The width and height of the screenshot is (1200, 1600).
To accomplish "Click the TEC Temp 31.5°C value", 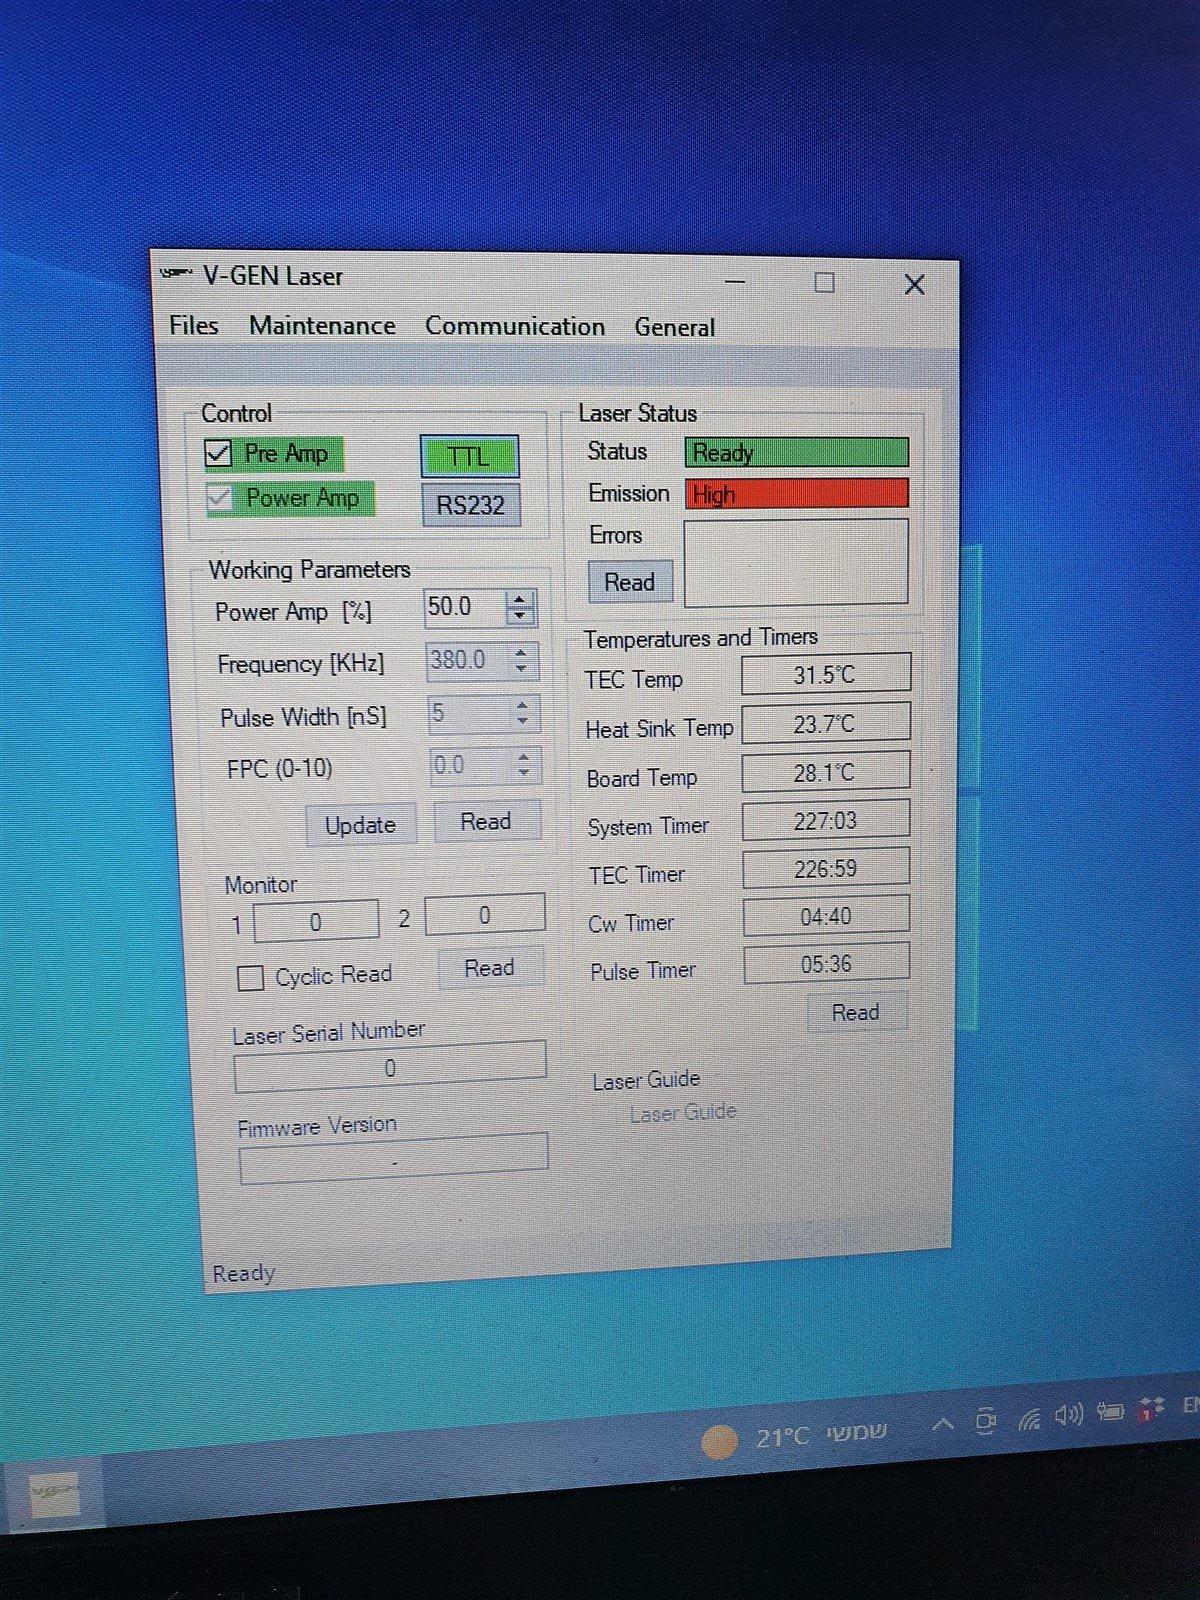I will click(826, 674).
